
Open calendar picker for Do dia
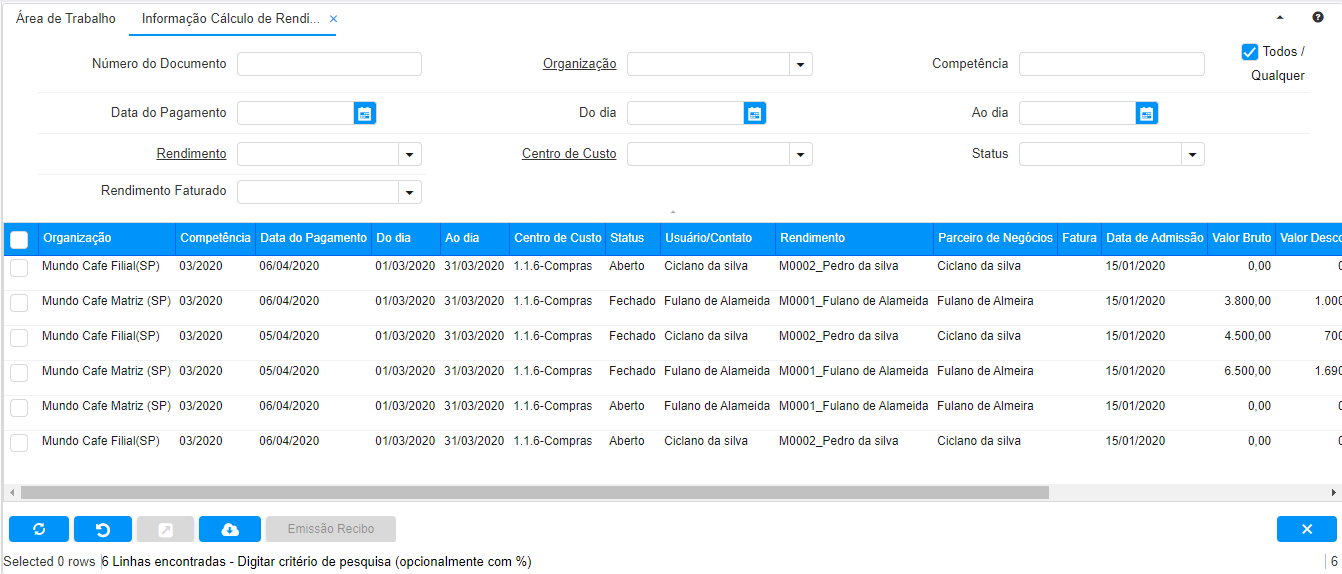pyautogui.click(x=755, y=113)
